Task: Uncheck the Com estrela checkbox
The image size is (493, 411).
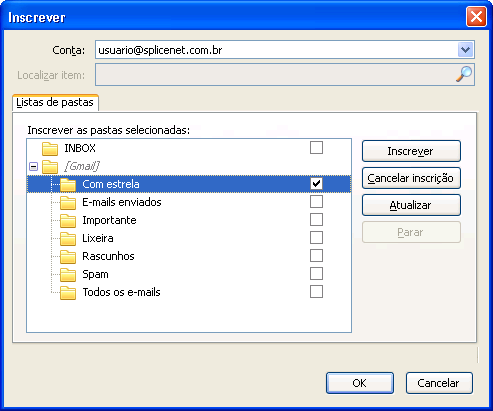Action: click(316, 183)
